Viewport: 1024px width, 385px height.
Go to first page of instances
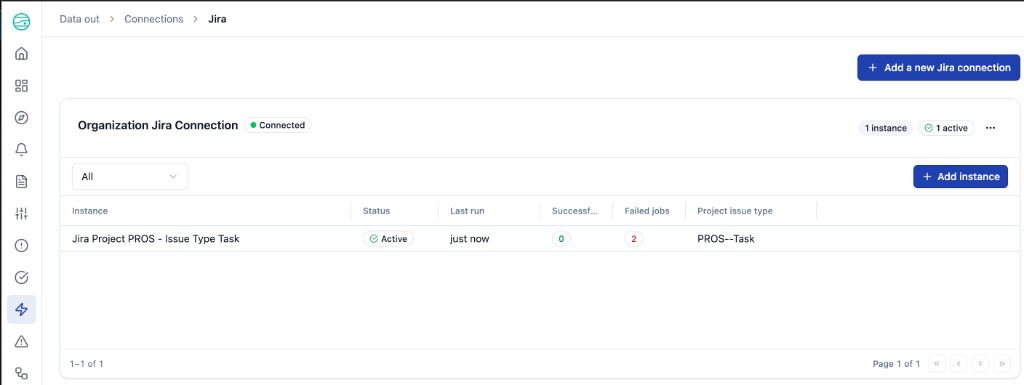(936, 363)
